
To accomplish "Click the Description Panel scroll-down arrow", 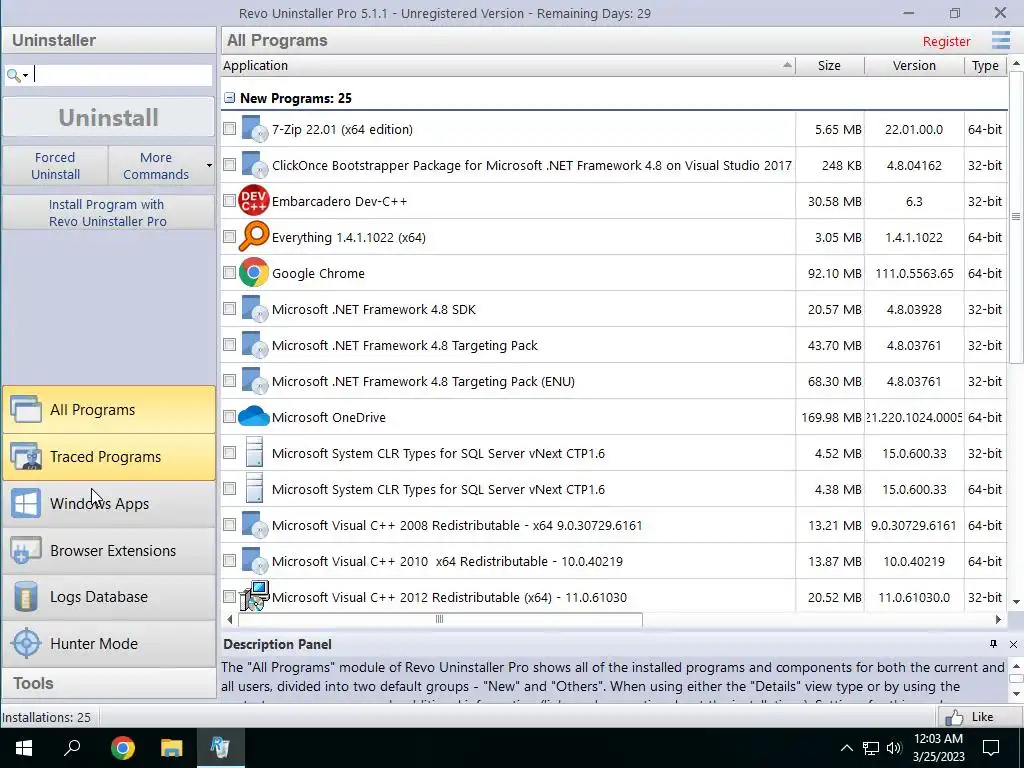I will (1016, 694).
